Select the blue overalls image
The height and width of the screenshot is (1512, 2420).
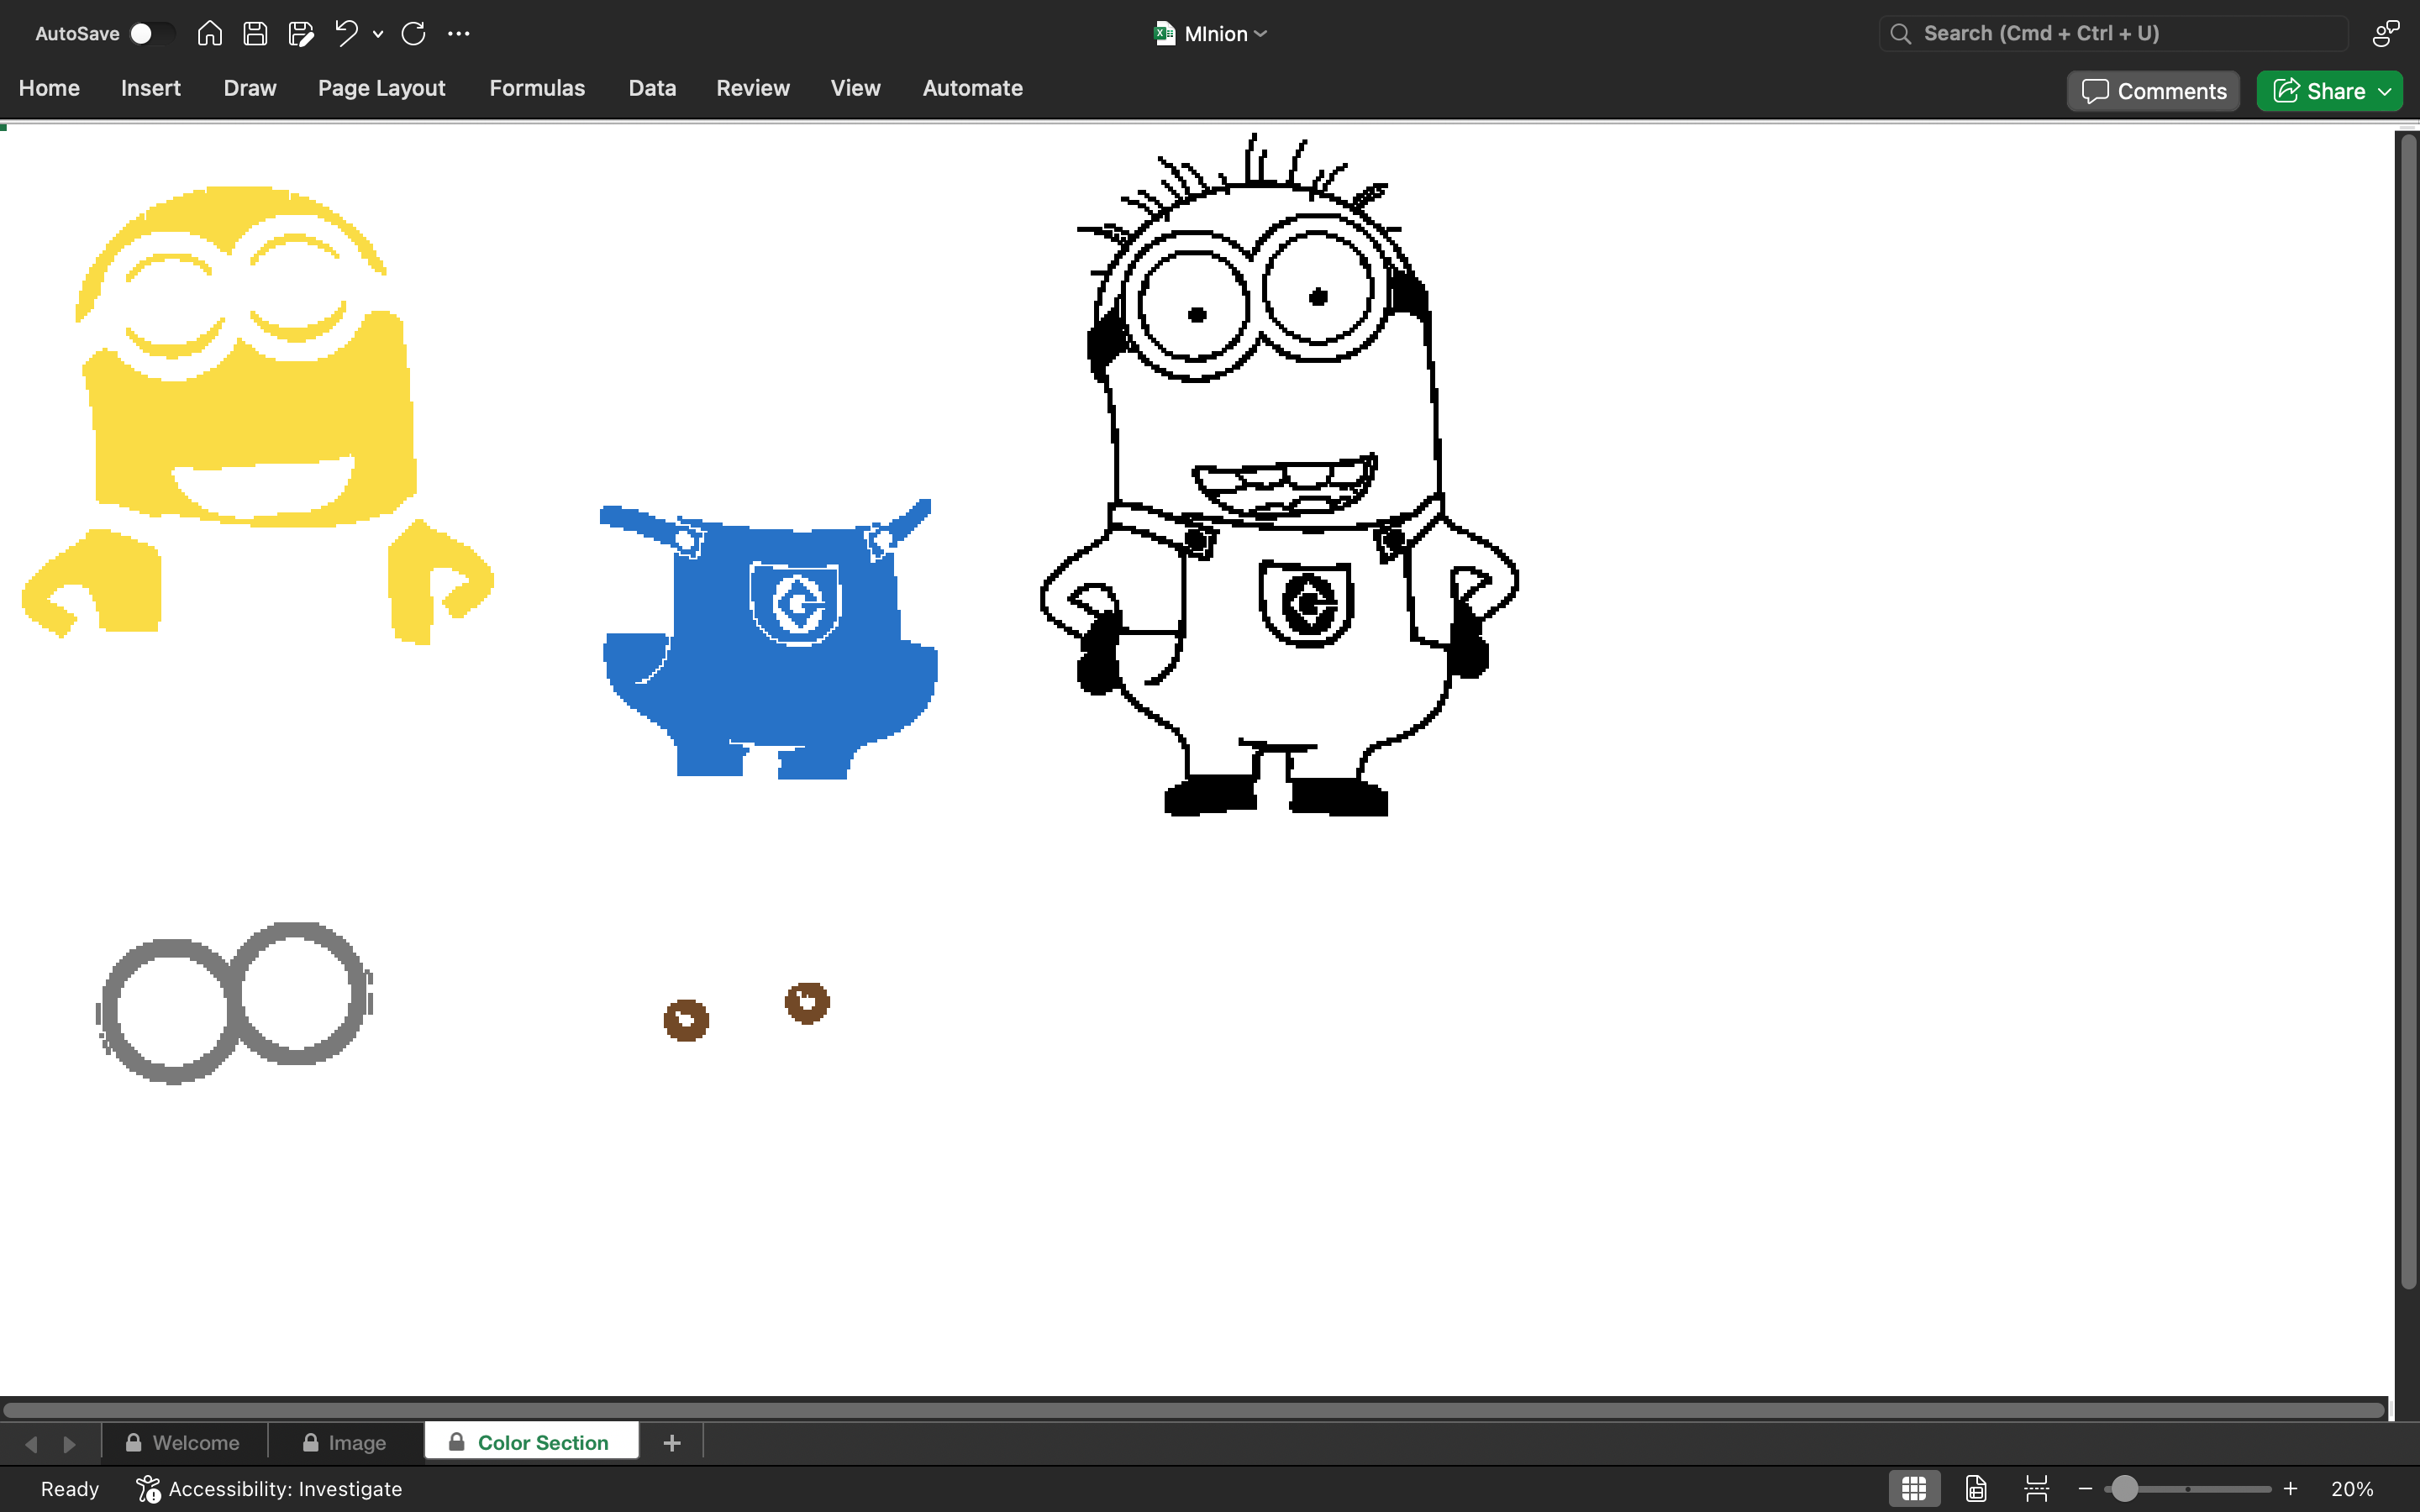[x=769, y=639]
